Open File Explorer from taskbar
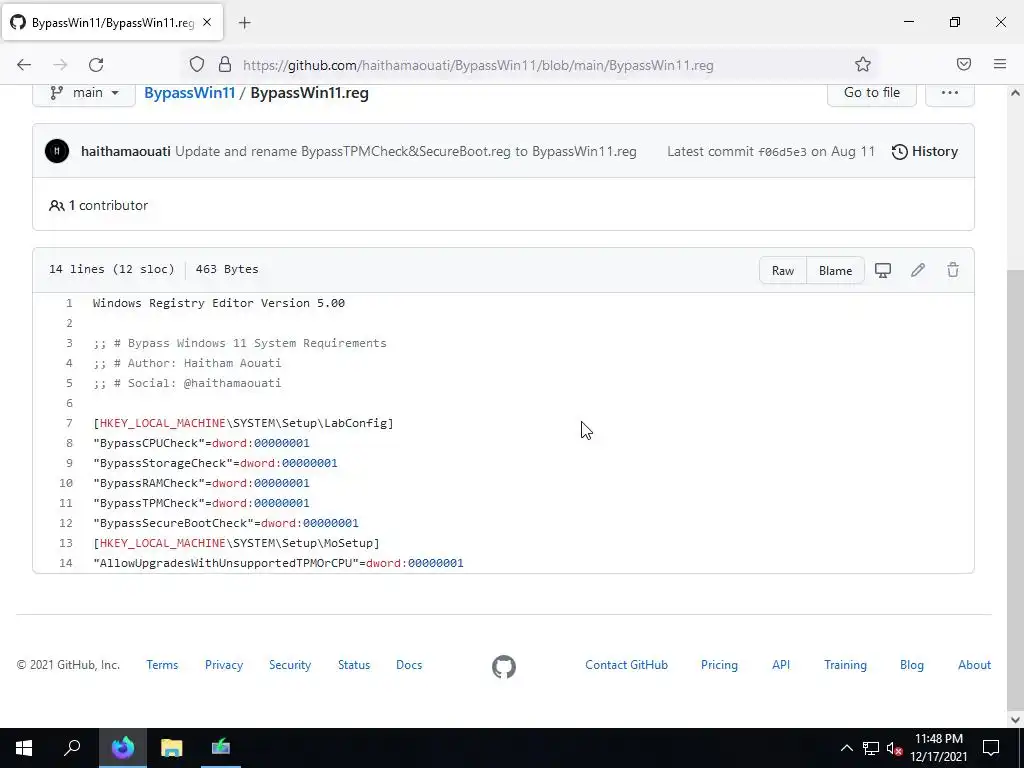 171,748
